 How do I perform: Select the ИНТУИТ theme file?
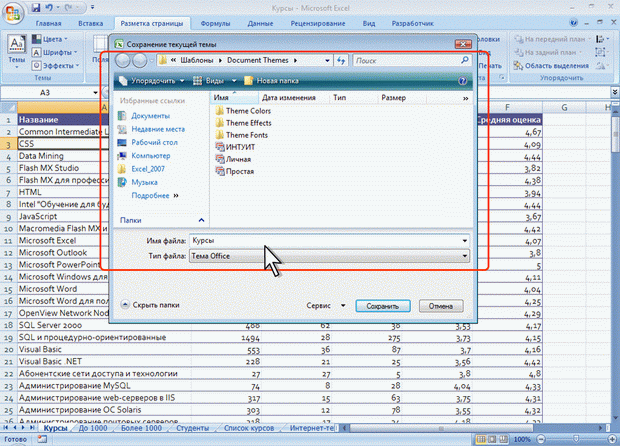click(x=235, y=147)
